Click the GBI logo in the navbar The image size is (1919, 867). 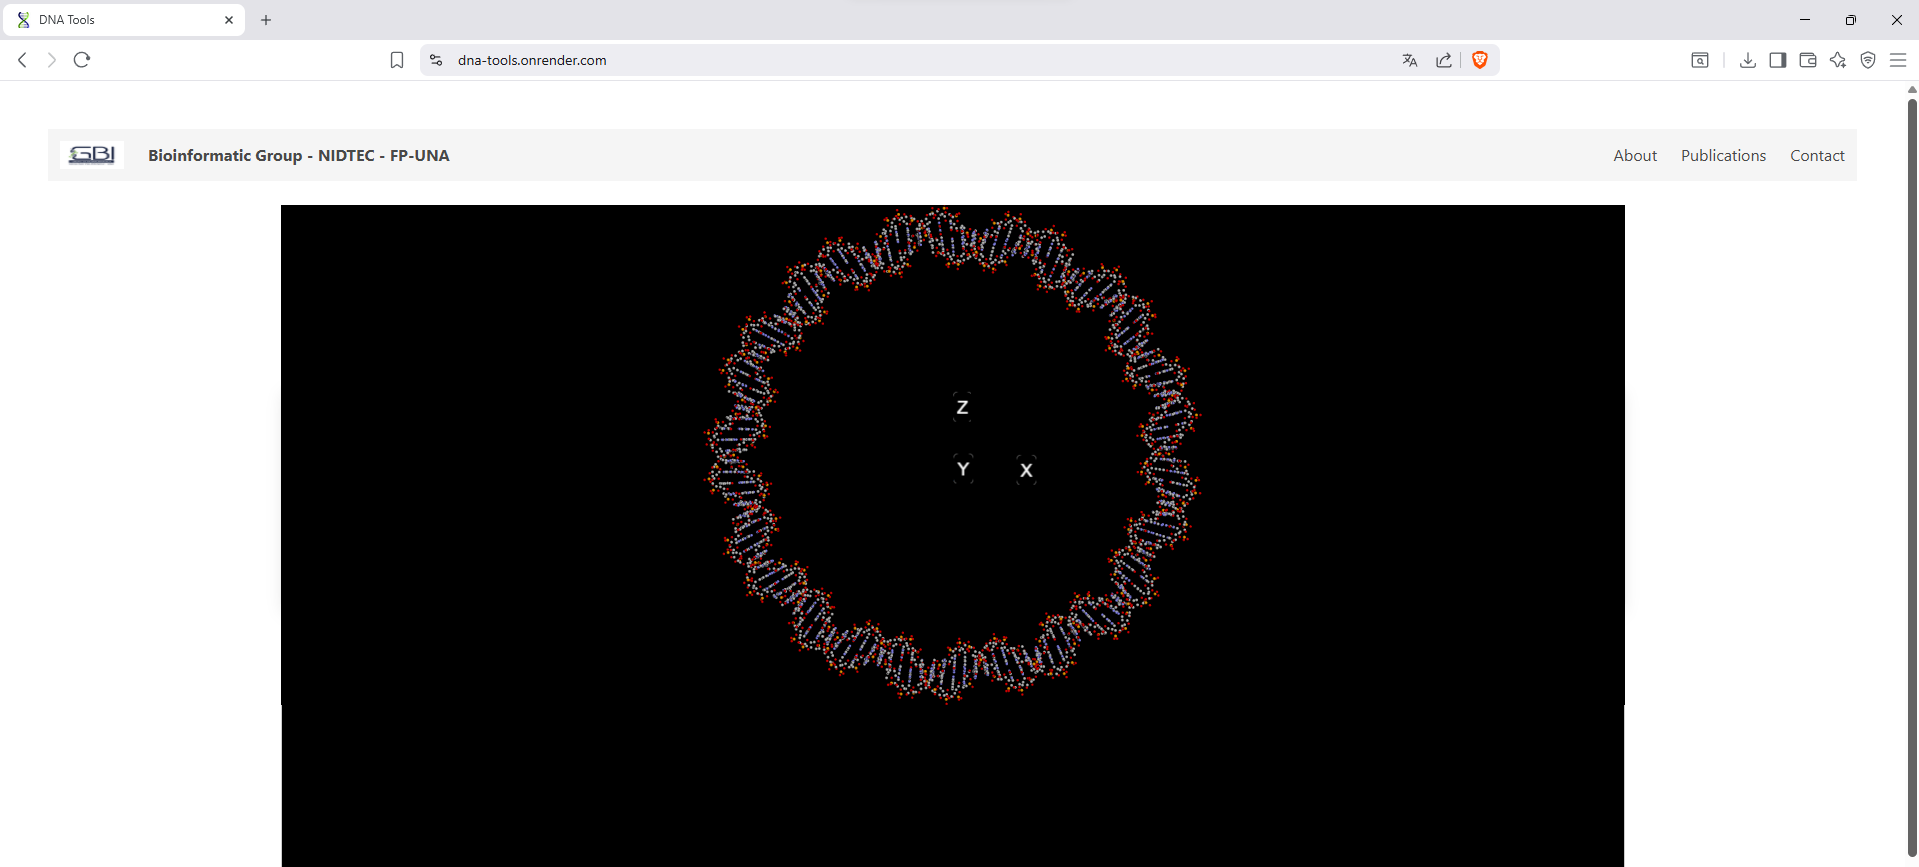[x=92, y=155]
